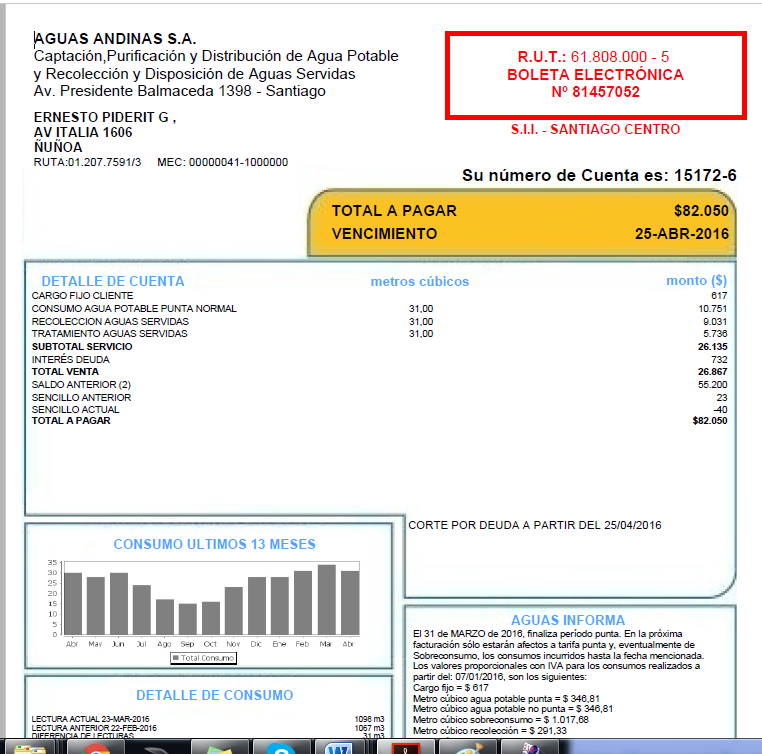Click the SENCILLO ACTUAL label

coord(75,410)
